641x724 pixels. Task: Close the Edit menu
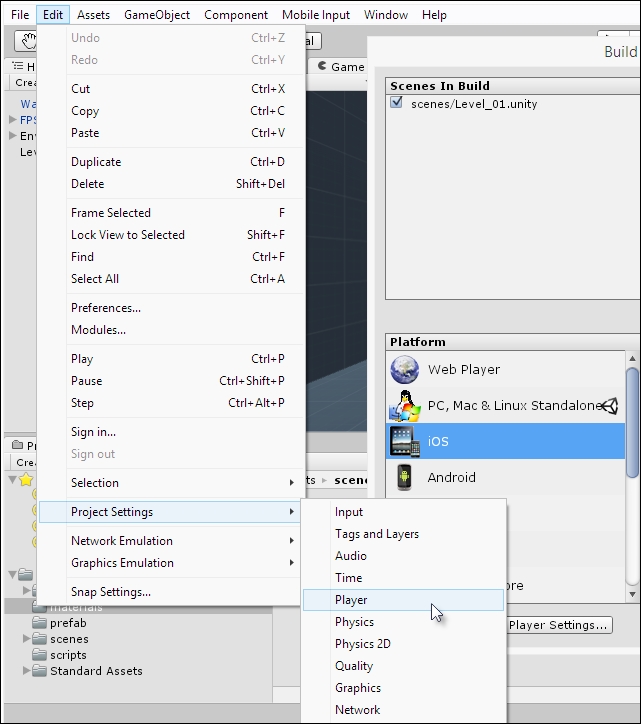(x=53, y=15)
